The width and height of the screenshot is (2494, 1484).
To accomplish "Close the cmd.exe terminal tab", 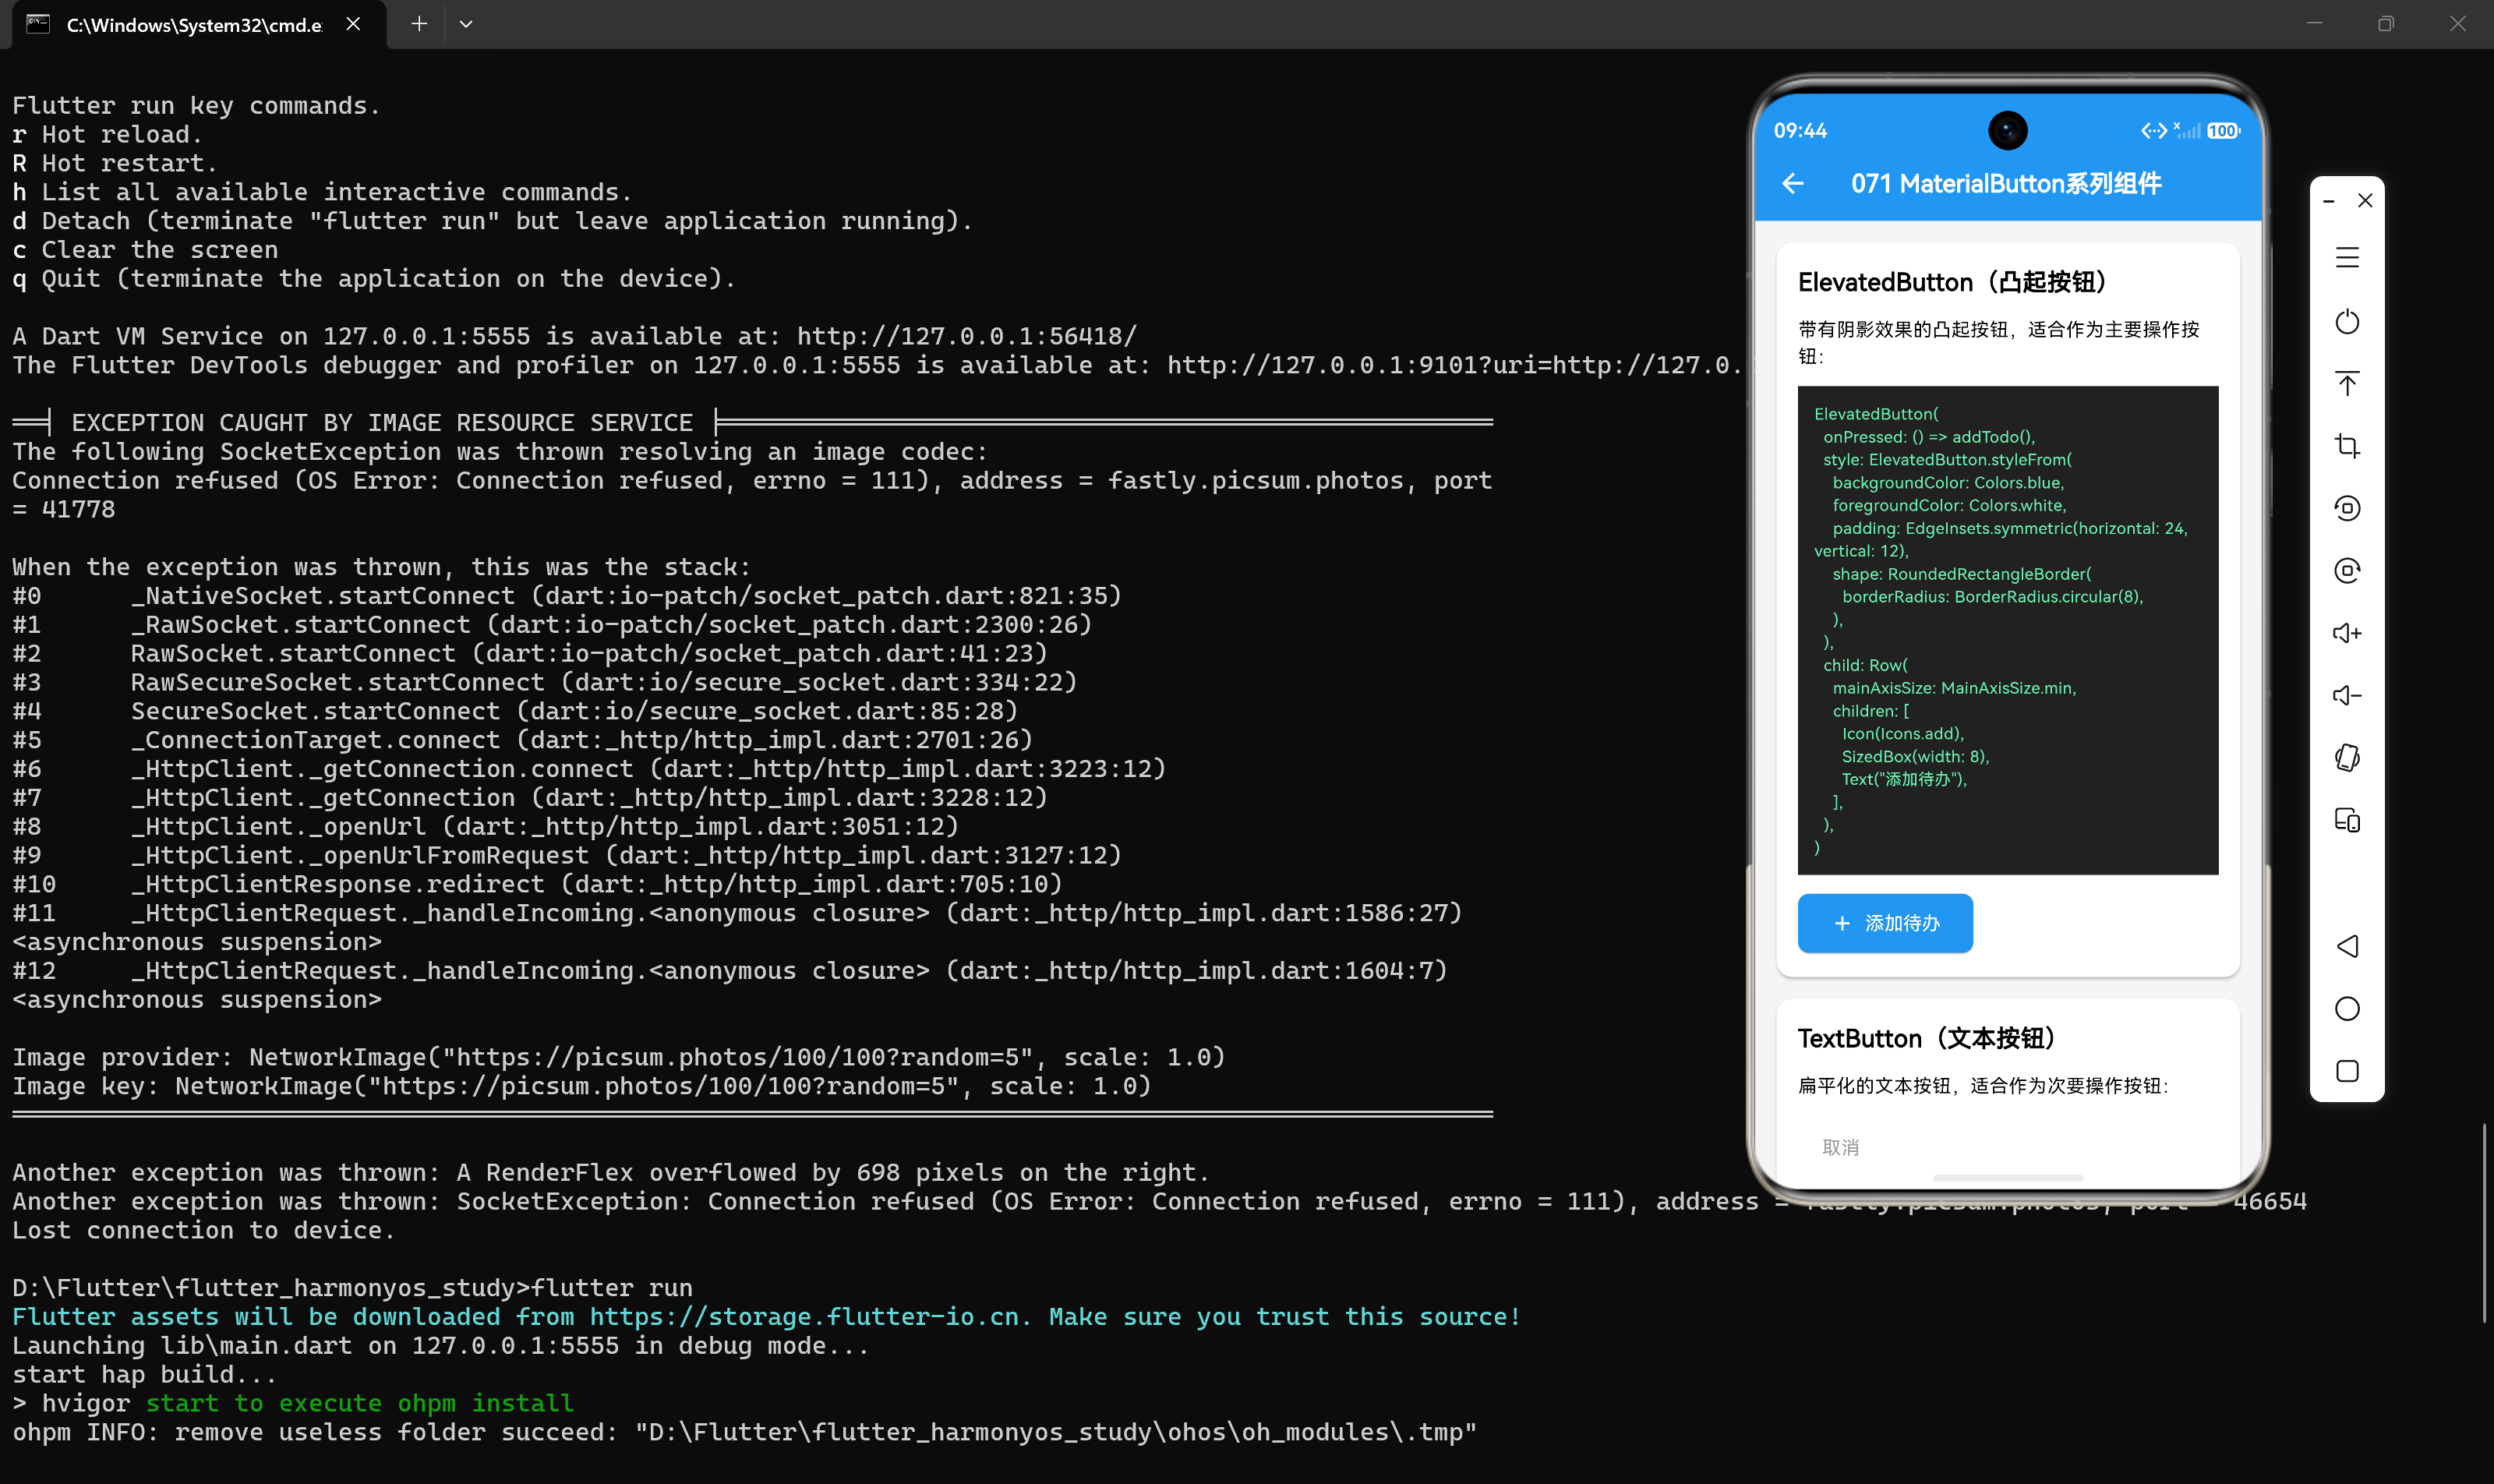I will [353, 24].
